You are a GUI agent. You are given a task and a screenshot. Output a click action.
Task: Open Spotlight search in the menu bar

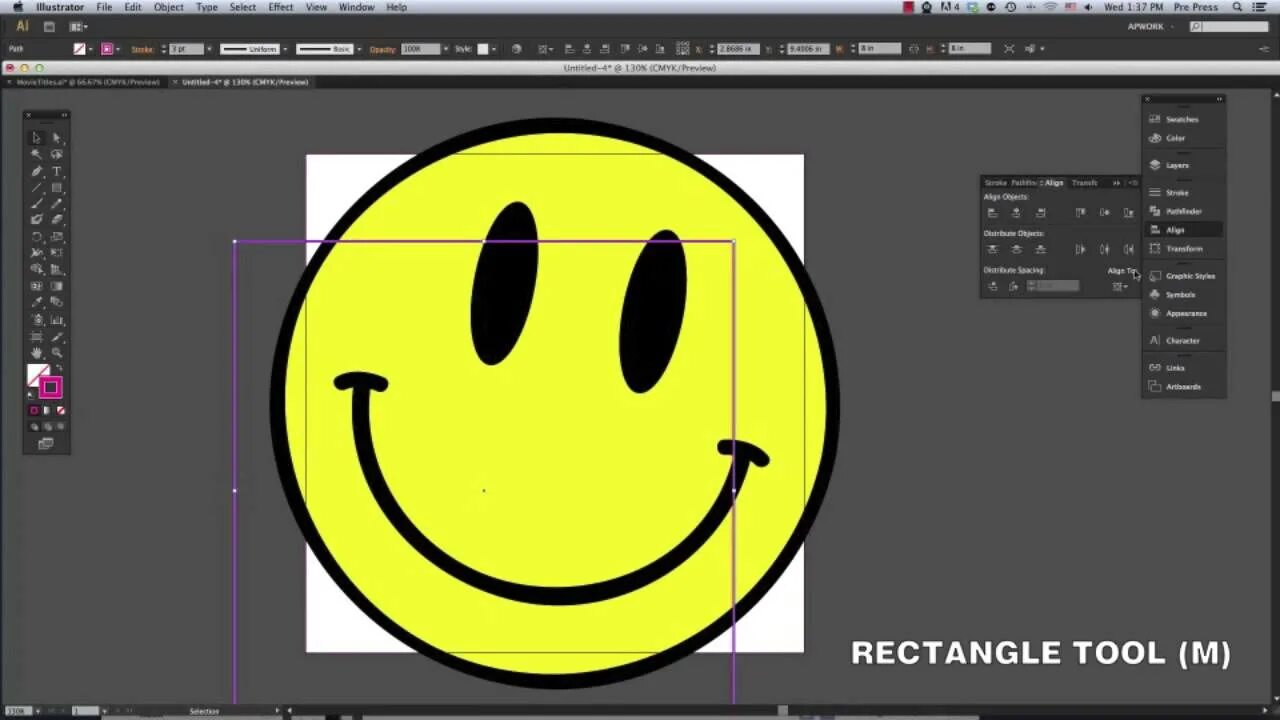point(1237,7)
